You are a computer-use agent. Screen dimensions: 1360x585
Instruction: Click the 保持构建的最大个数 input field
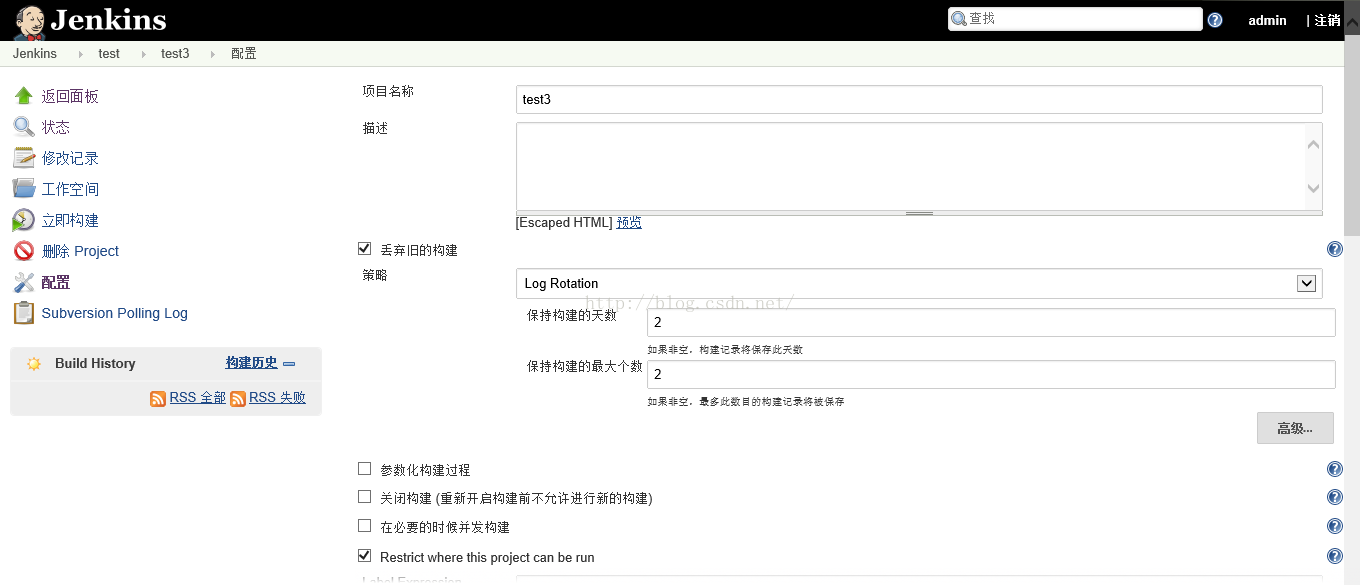click(x=991, y=374)
